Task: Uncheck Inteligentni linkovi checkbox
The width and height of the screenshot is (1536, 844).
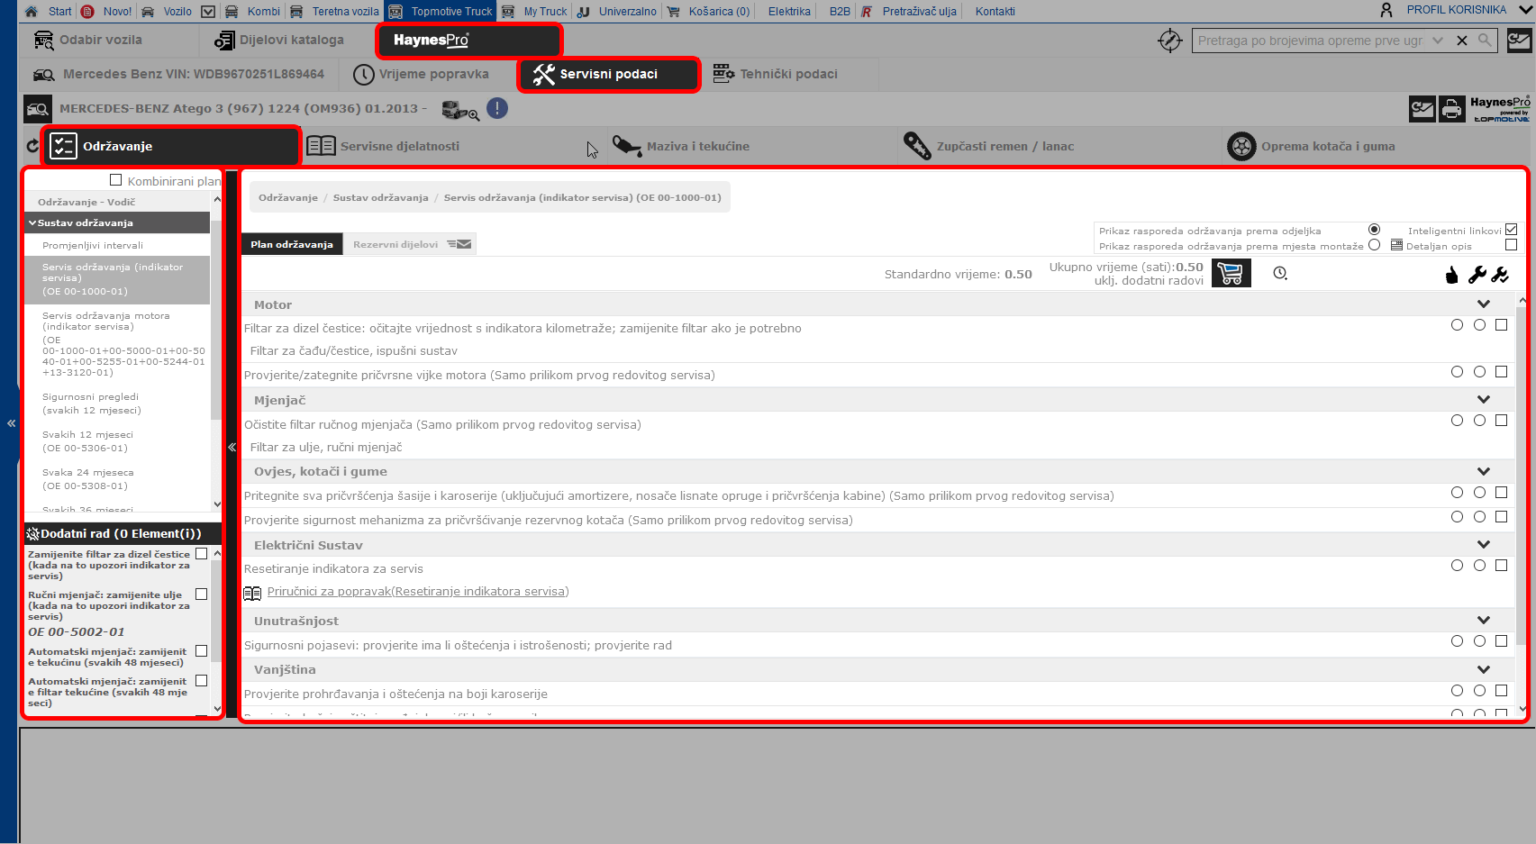Action: pos(1511,229)
